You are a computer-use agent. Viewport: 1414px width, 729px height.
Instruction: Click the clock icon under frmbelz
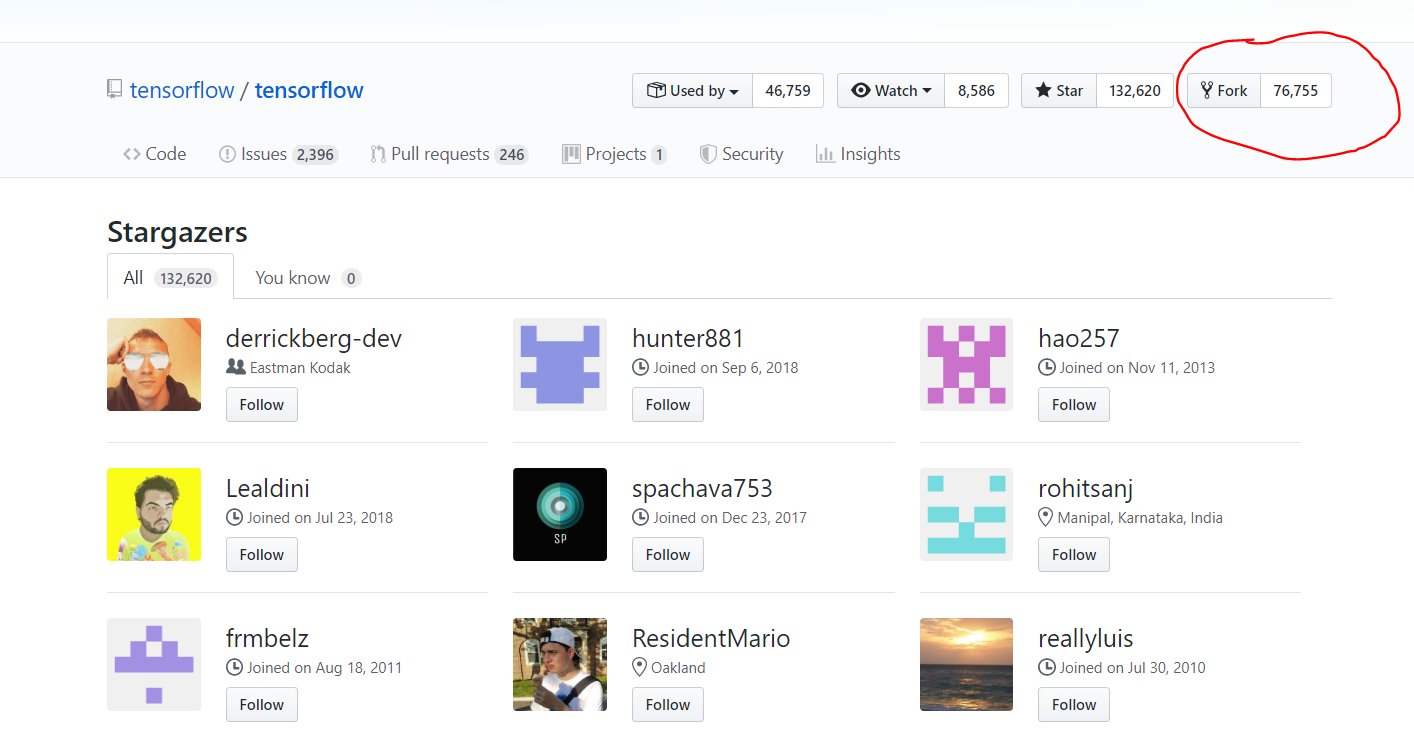(235, 667)
